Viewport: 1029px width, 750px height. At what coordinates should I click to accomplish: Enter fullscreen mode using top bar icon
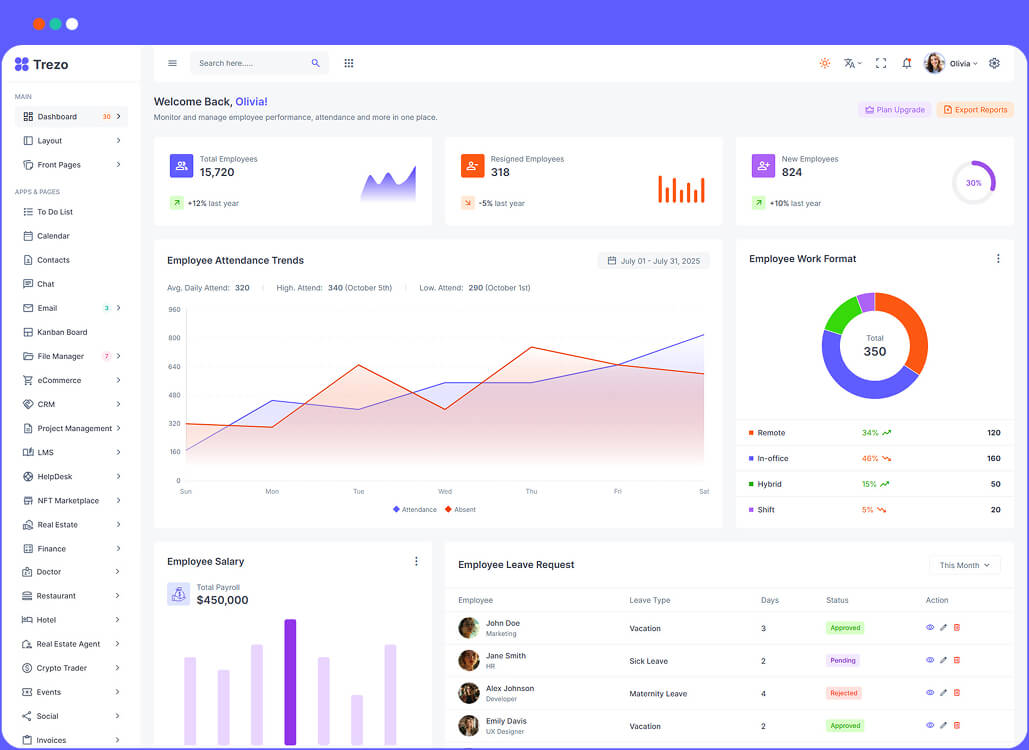click(x=881, y=63)
